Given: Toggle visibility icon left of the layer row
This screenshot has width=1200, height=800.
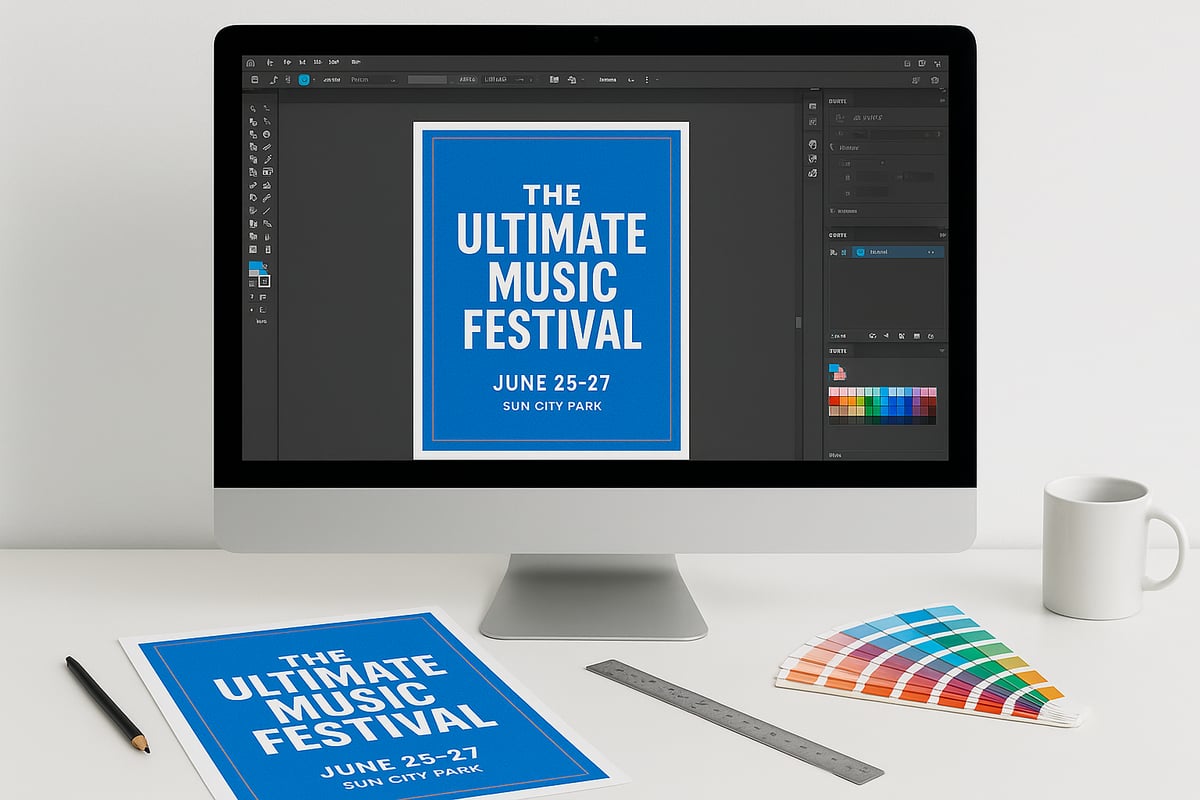Looking at the screenshot, I should (834, 253).
